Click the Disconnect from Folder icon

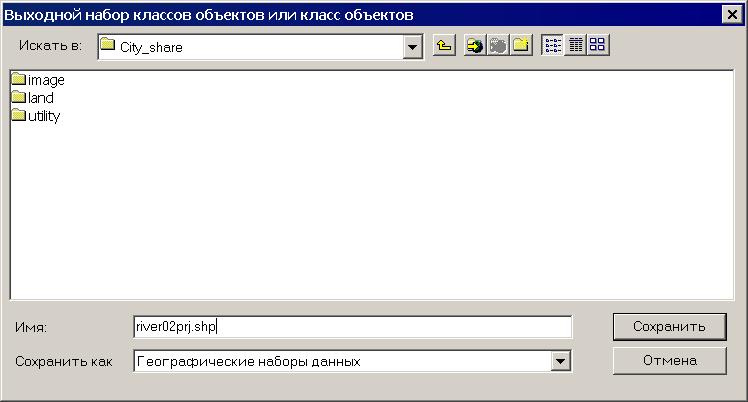click(498, 46)
